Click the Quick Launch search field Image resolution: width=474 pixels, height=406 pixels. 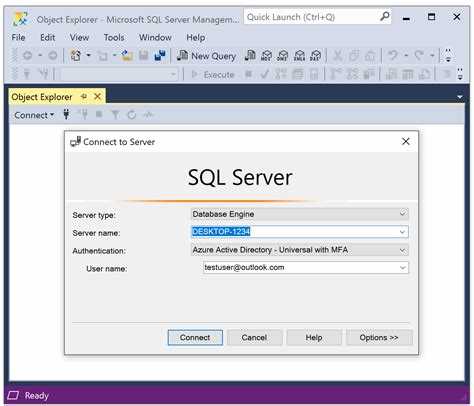312,17
